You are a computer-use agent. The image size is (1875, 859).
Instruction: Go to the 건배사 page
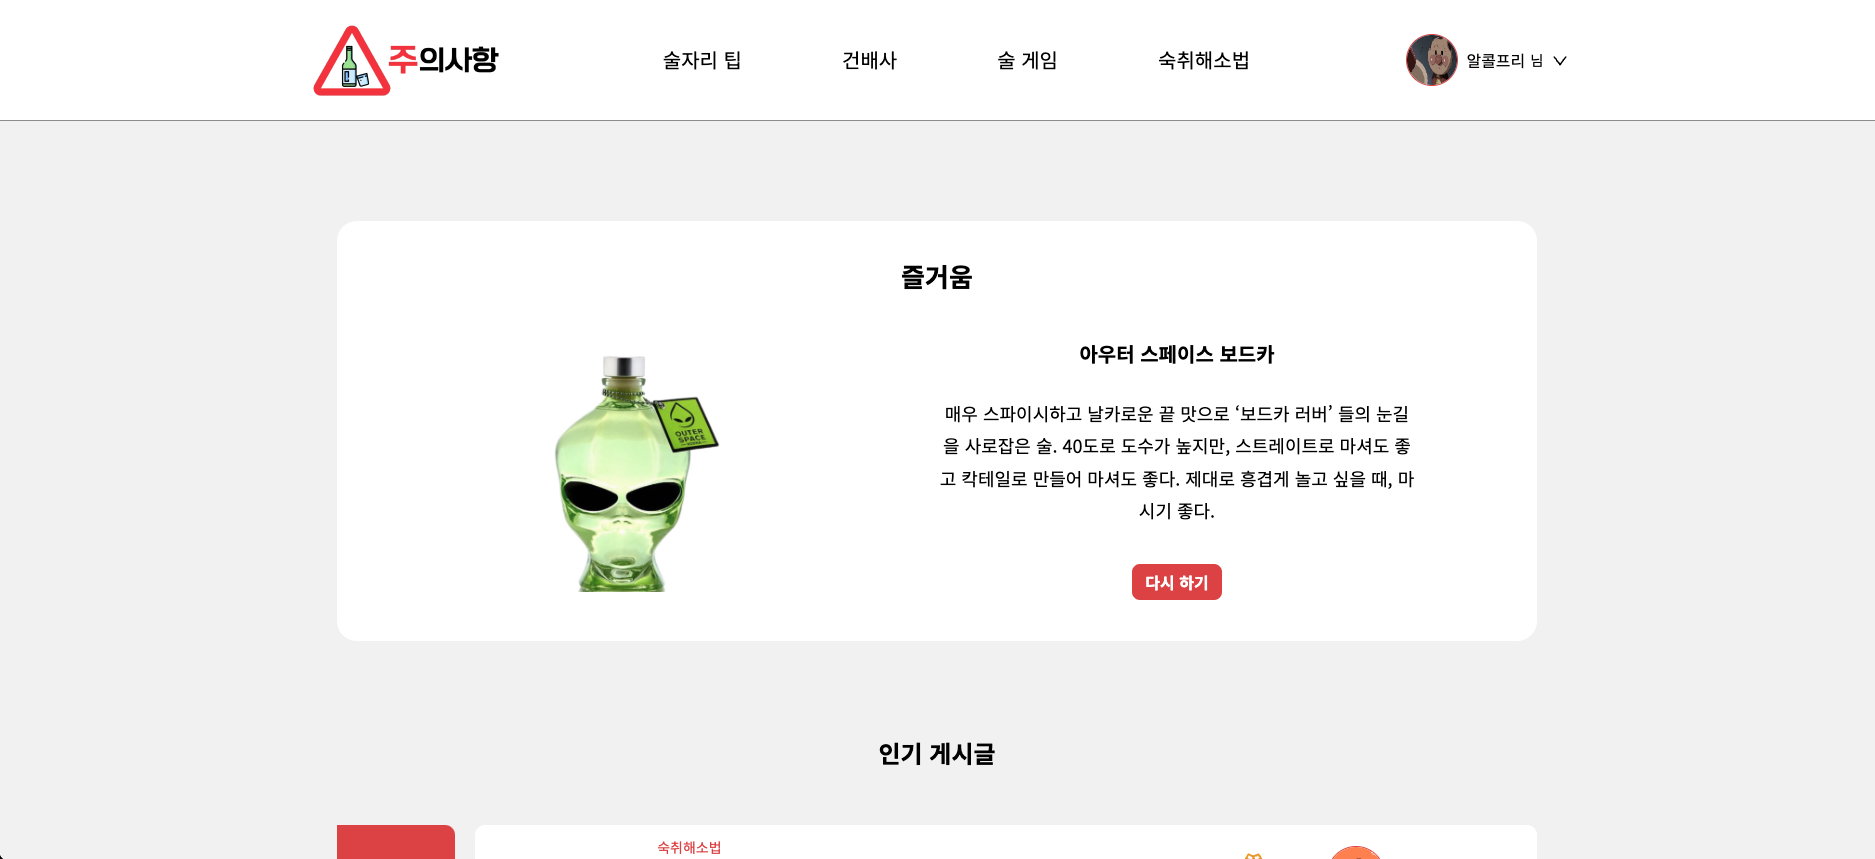point(869,60)
